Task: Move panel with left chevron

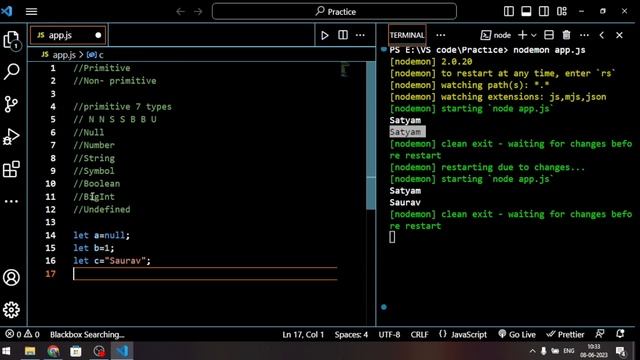Action: 602,35
